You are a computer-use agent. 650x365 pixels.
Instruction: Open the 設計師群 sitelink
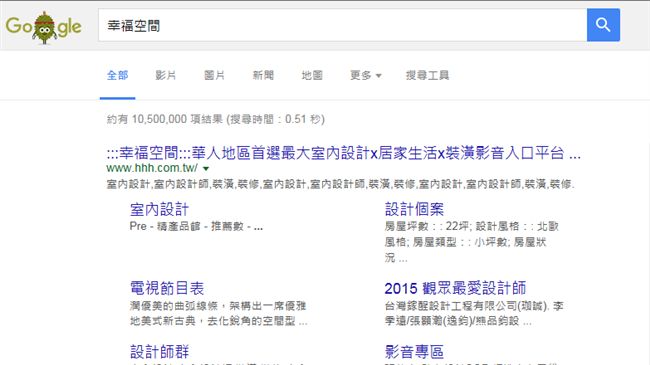click(x=160, y=352)
